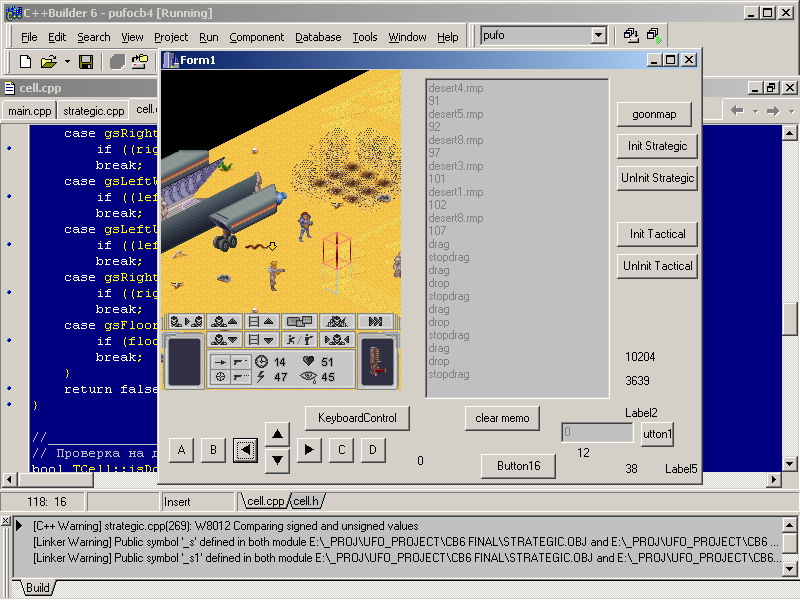Switch to the strategic.cpp editor tab

93,111
